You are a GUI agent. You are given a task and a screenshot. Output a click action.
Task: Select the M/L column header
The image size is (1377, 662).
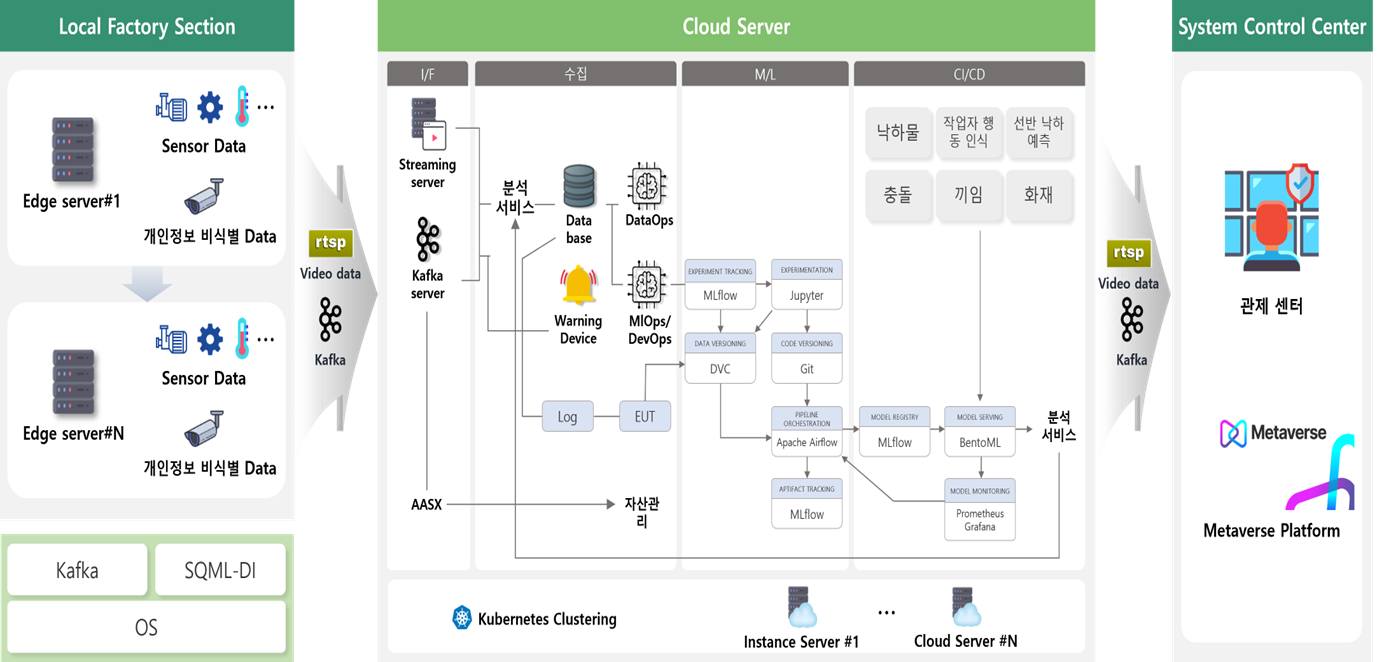click(764, 73)
